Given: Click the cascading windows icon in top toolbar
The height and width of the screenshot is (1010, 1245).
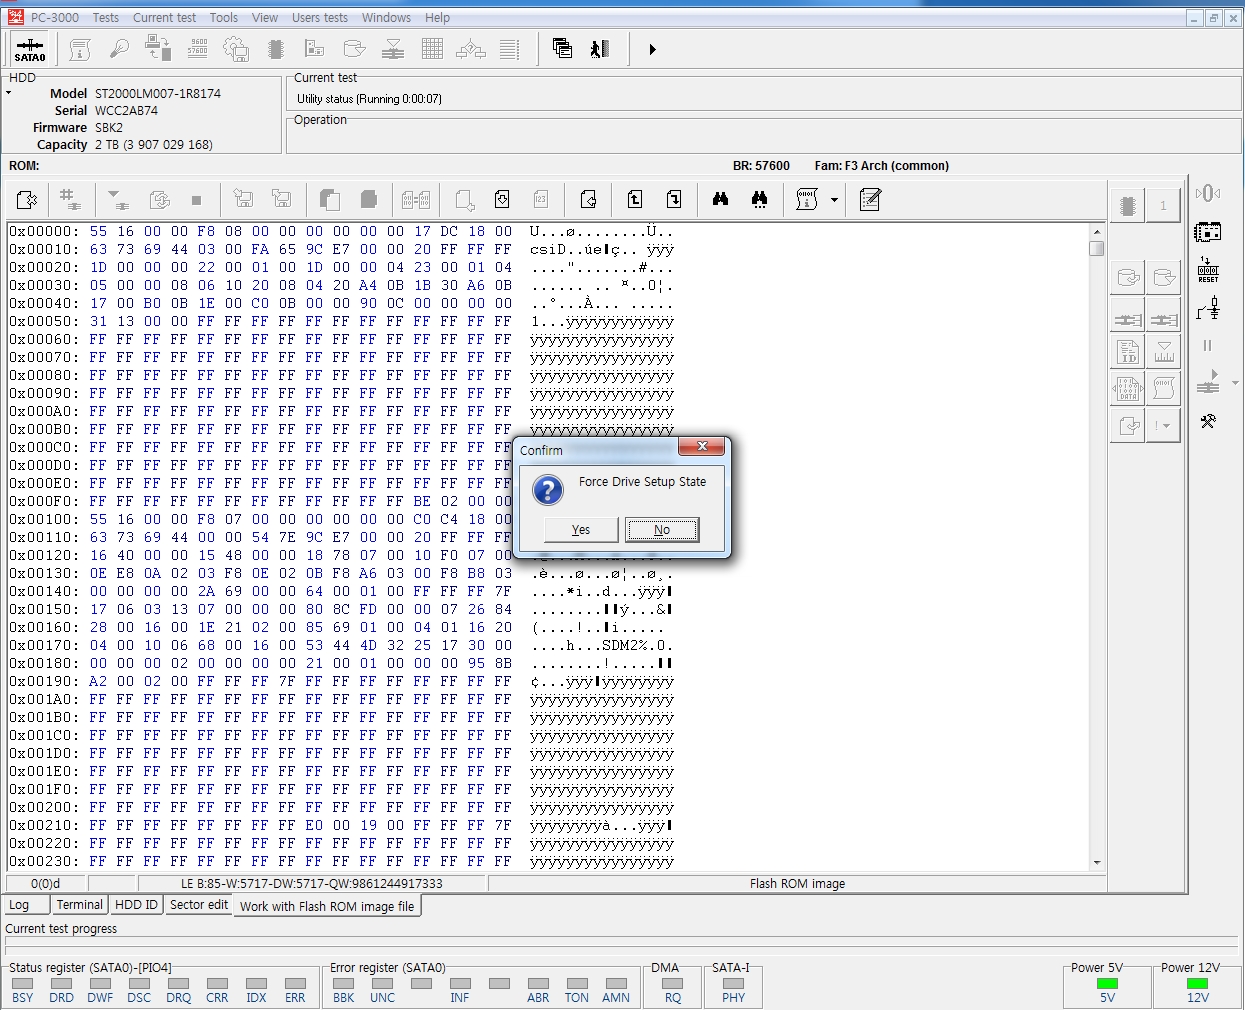Looking at the screenshot, I should [562, 49].
